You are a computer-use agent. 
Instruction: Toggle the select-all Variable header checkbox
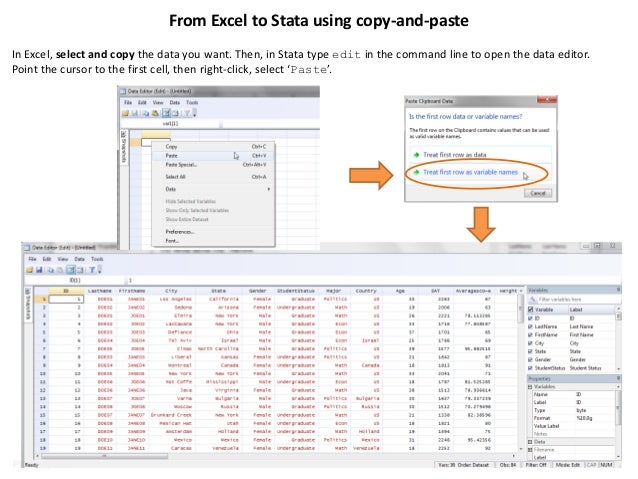coord(531,310)
